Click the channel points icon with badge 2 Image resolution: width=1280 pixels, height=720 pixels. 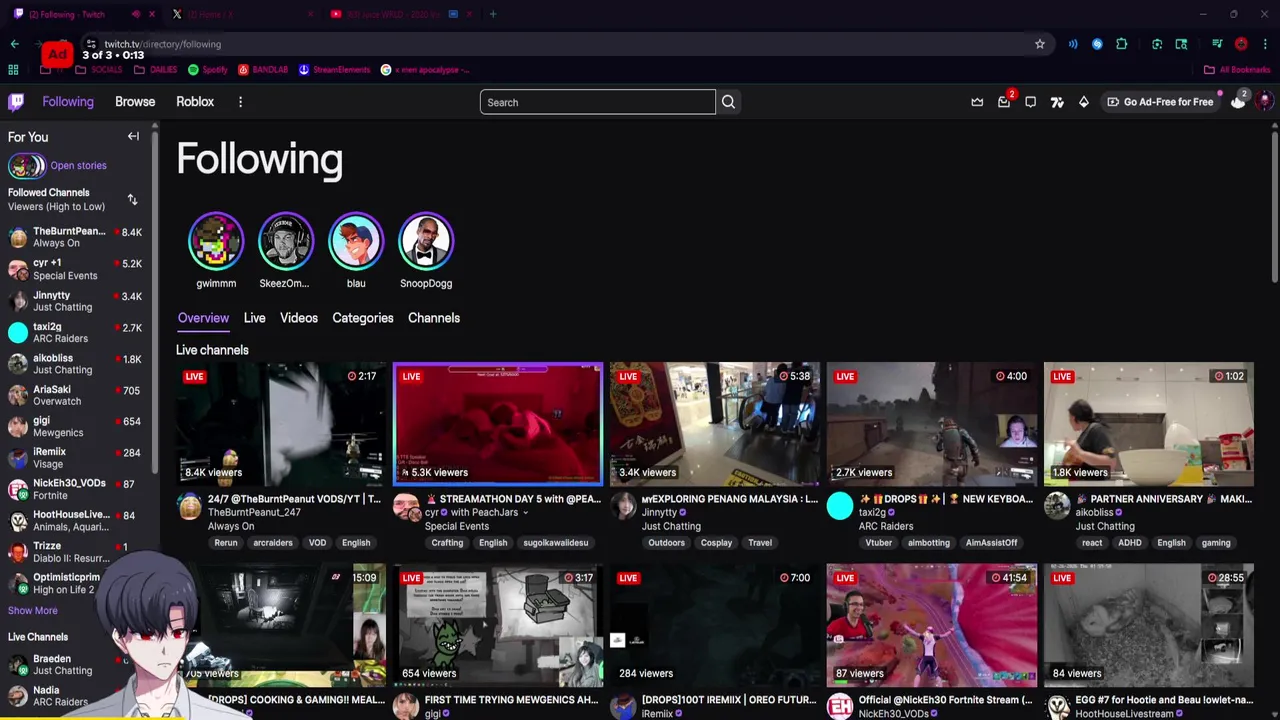(x=1238, y=101)
